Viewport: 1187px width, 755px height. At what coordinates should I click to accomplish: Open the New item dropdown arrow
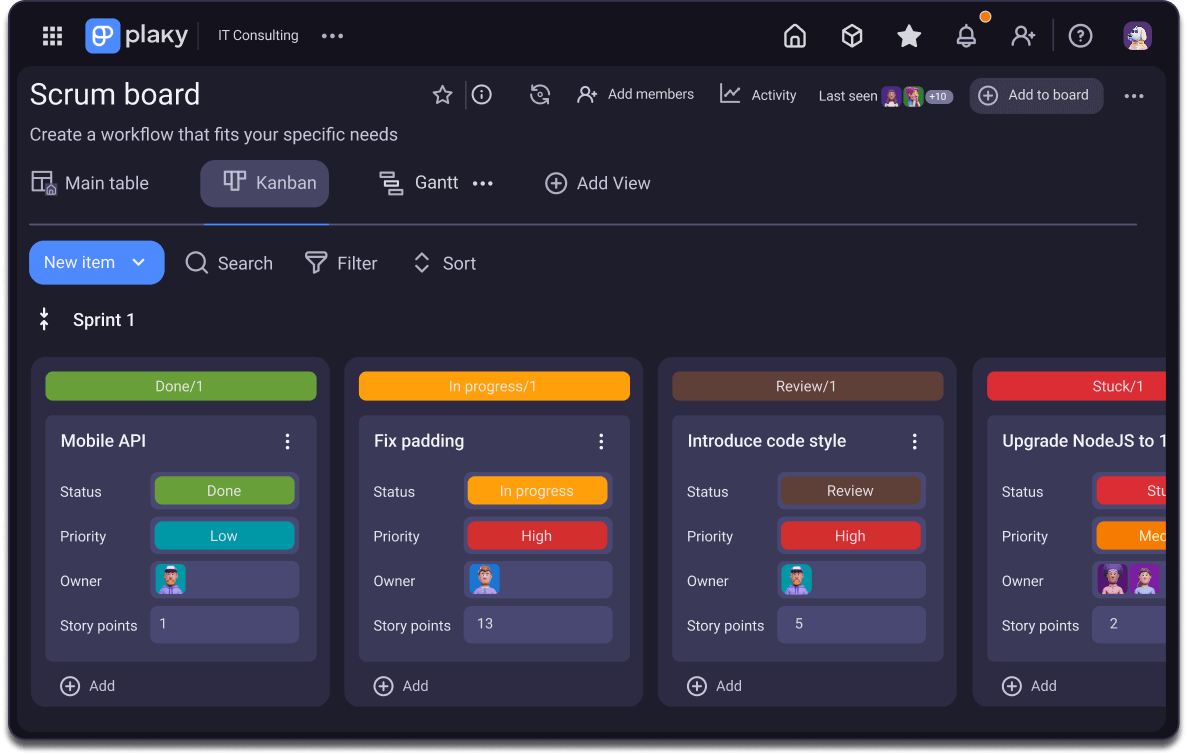coord(140,262)
